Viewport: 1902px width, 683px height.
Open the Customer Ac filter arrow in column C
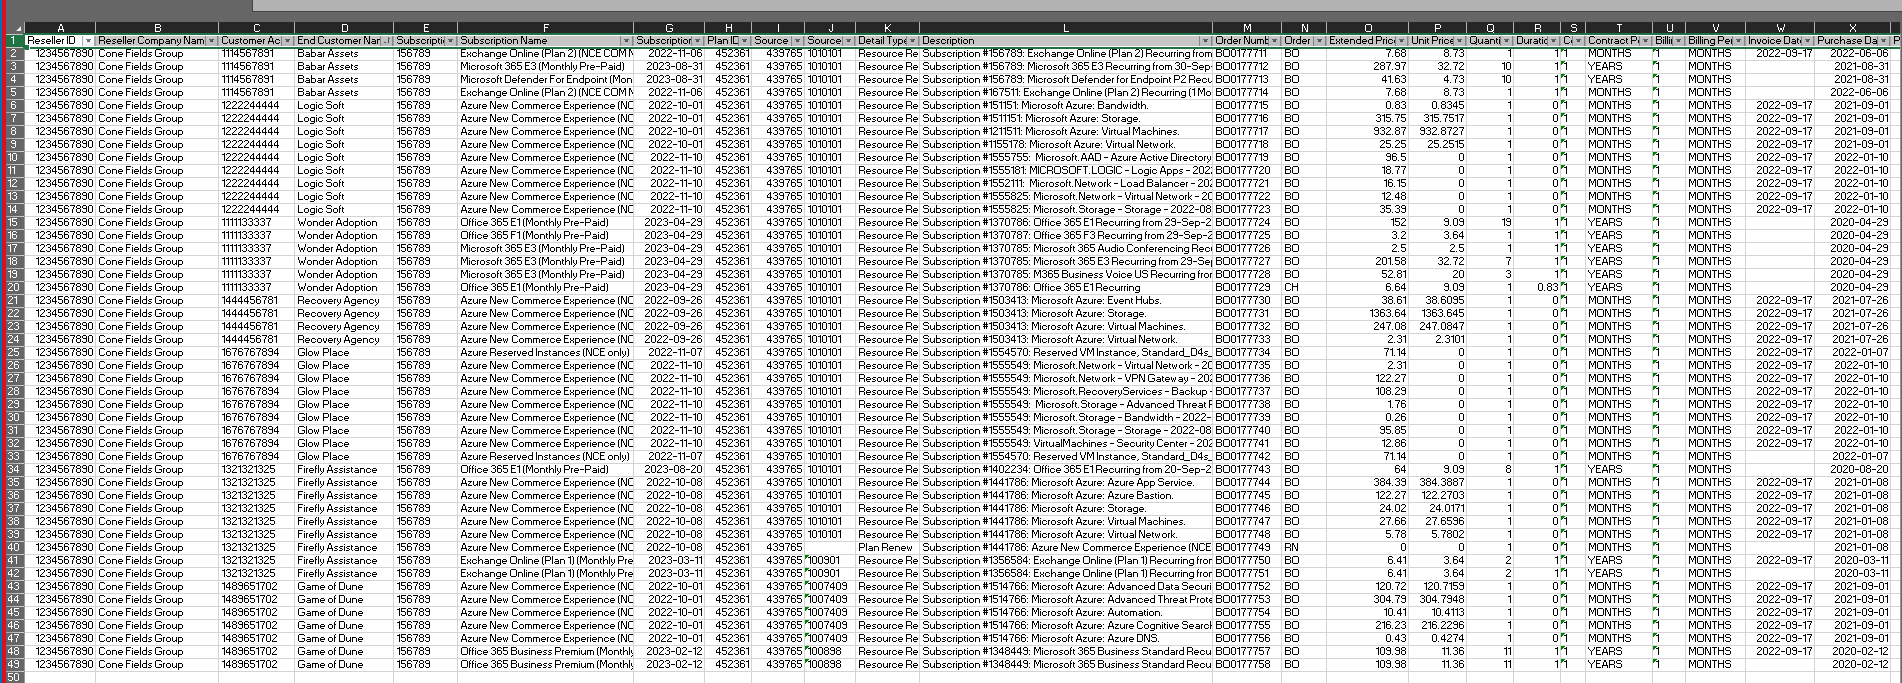[287, 40]
